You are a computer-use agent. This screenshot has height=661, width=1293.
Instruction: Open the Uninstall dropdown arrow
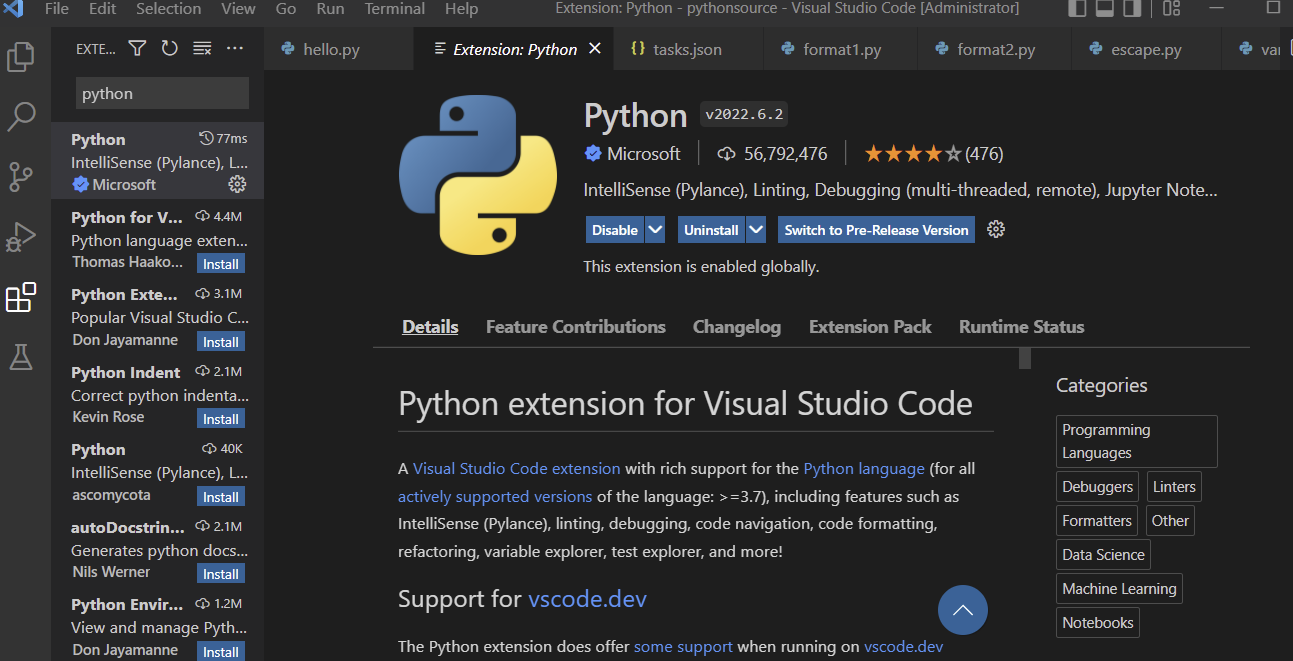point(756,229)
